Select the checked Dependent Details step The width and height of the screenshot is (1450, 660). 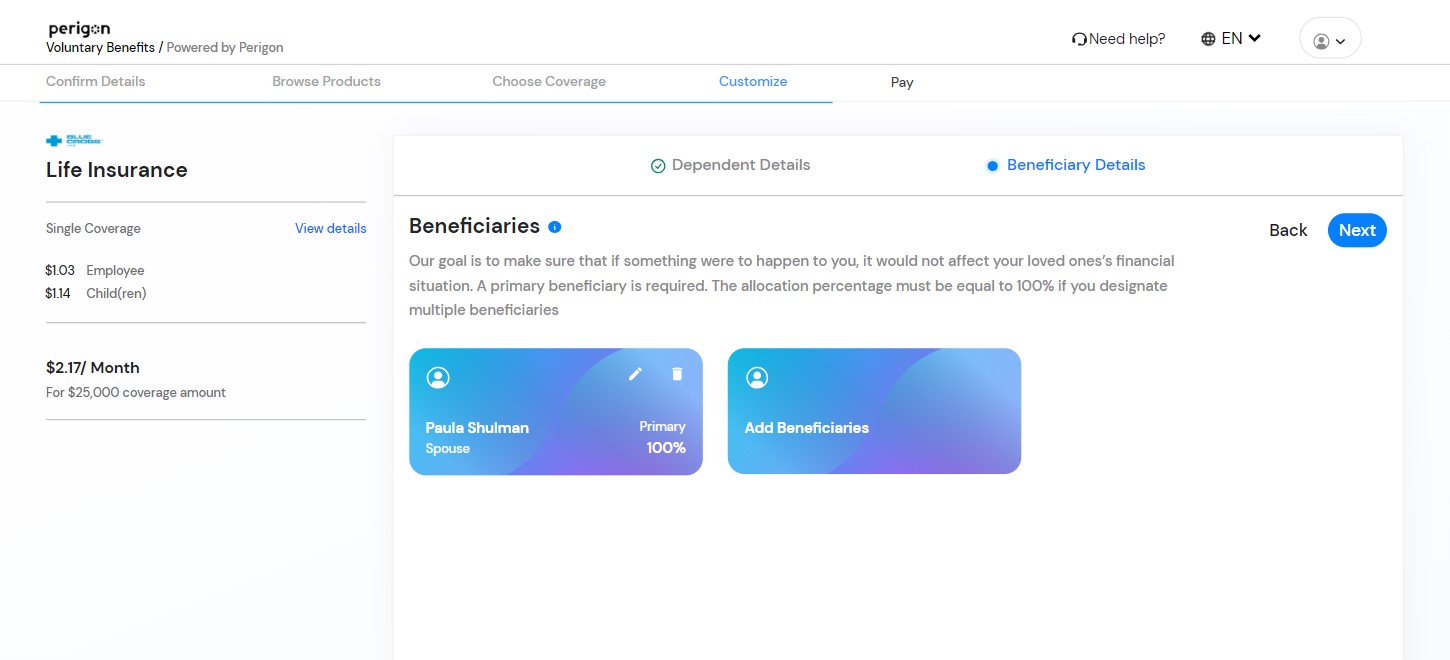730,165
